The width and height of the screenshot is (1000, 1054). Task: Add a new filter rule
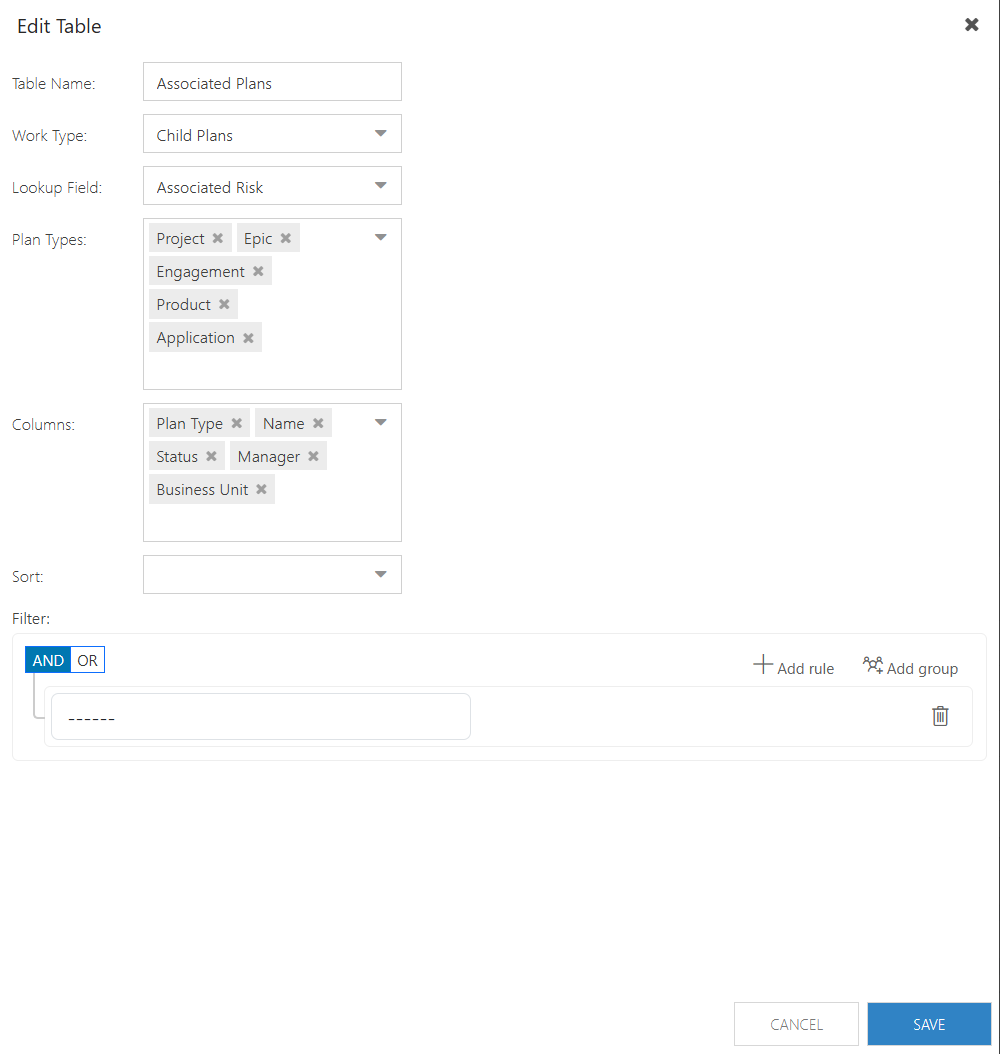pos(793,667)
